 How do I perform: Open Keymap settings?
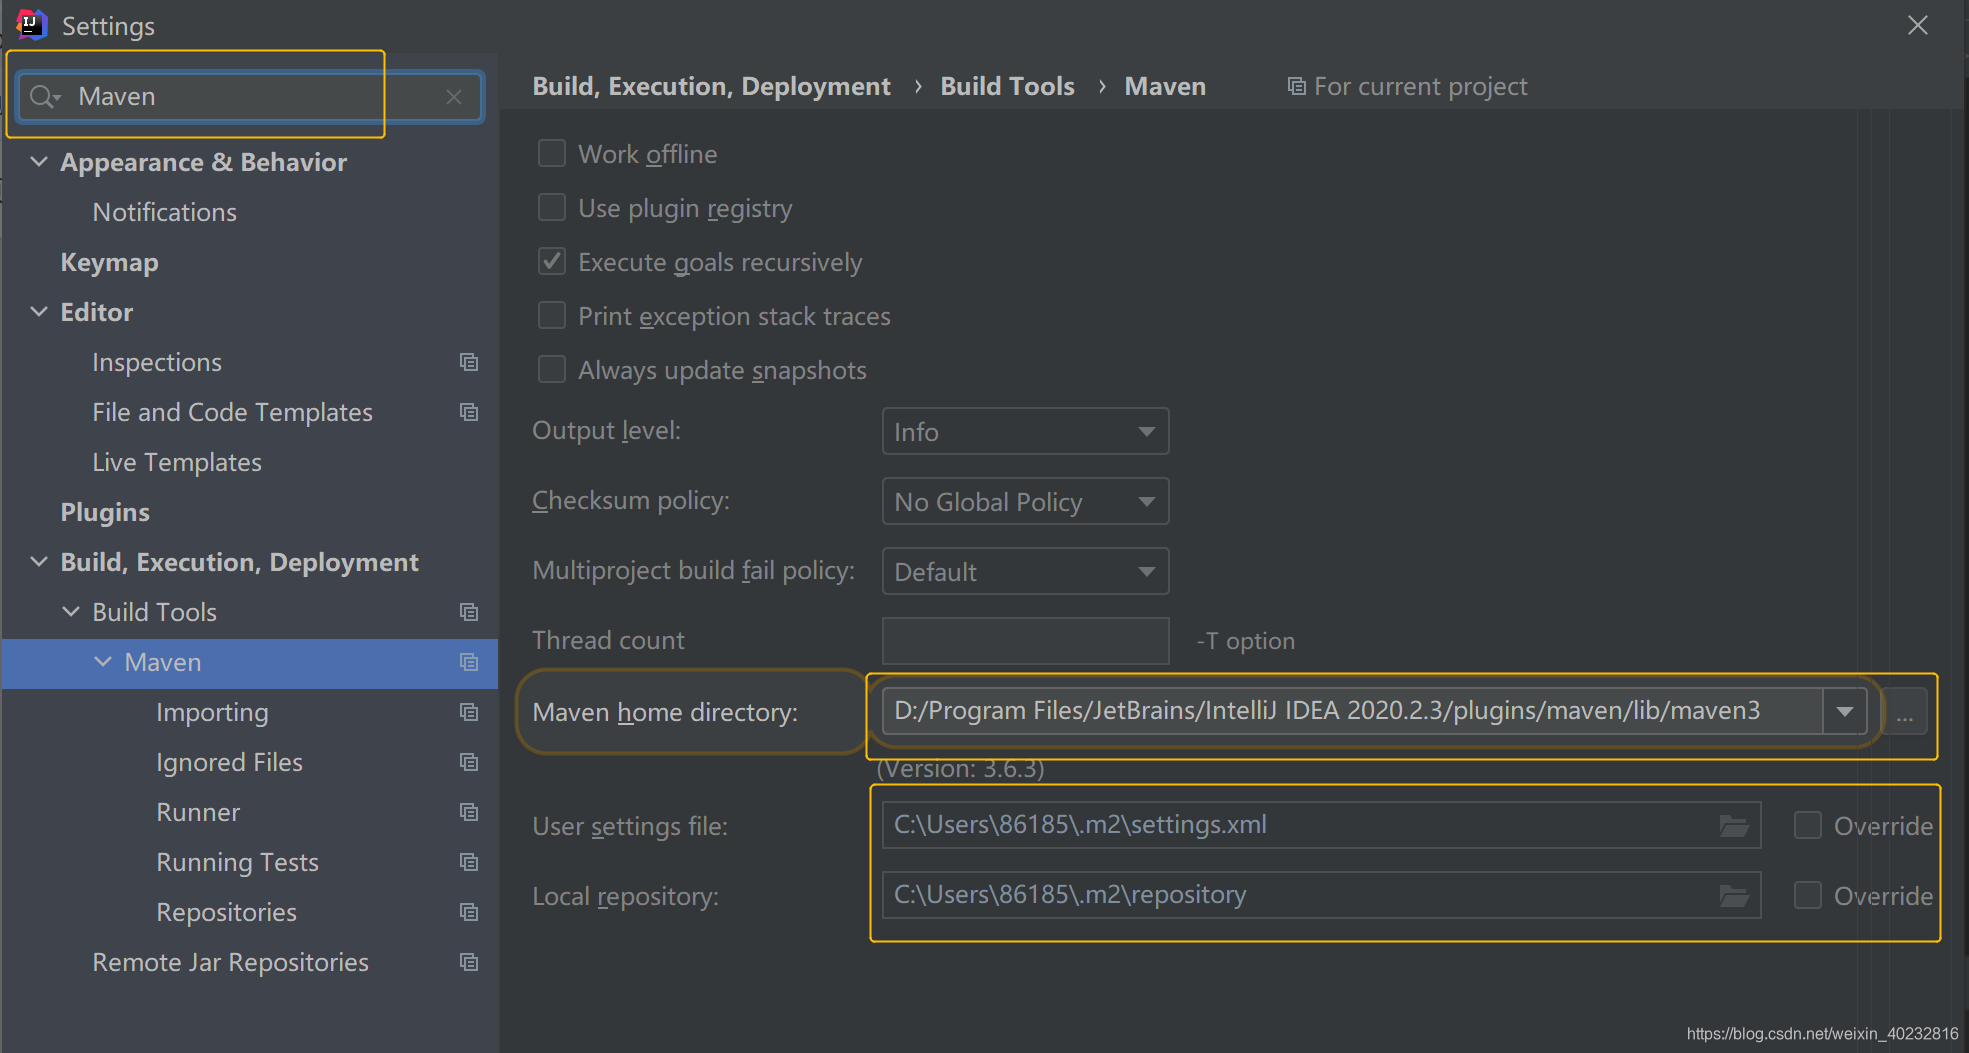coord(109,262)
